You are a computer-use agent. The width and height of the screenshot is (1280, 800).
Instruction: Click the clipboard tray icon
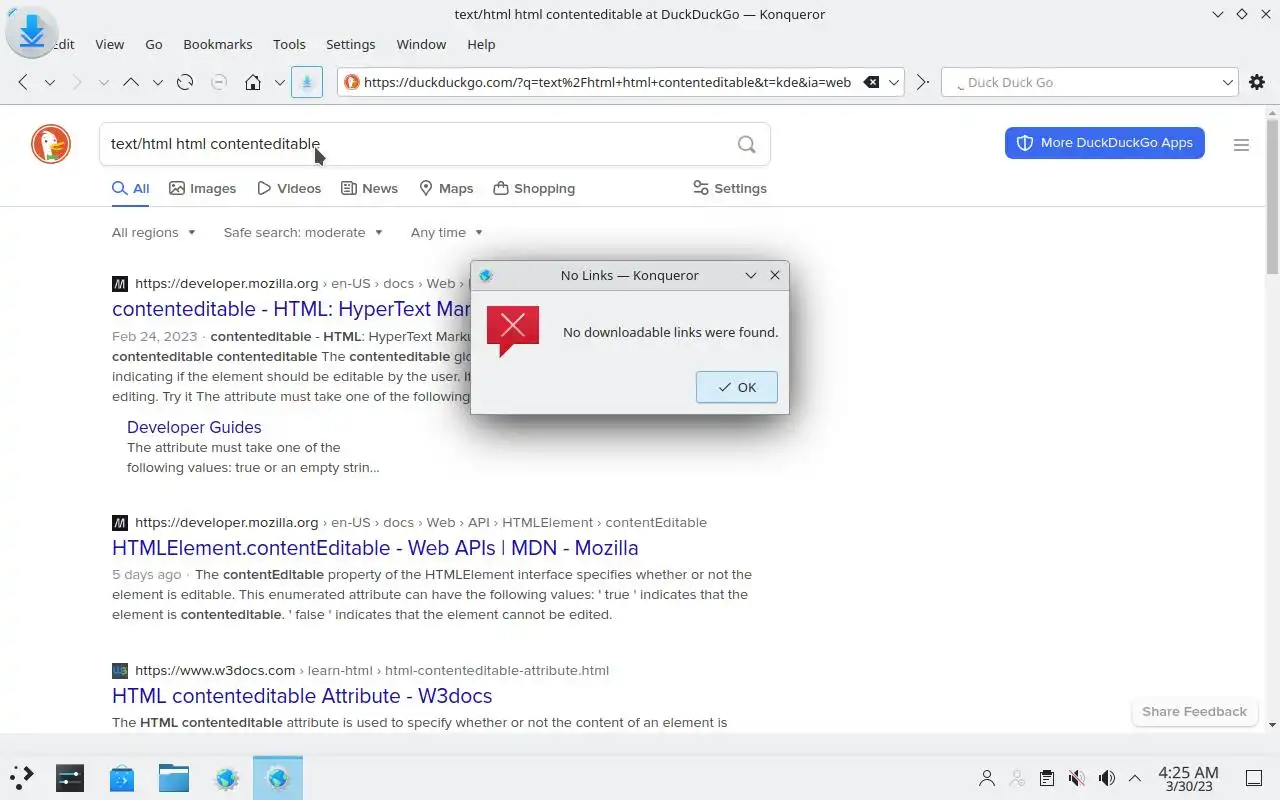(1047, 777)
